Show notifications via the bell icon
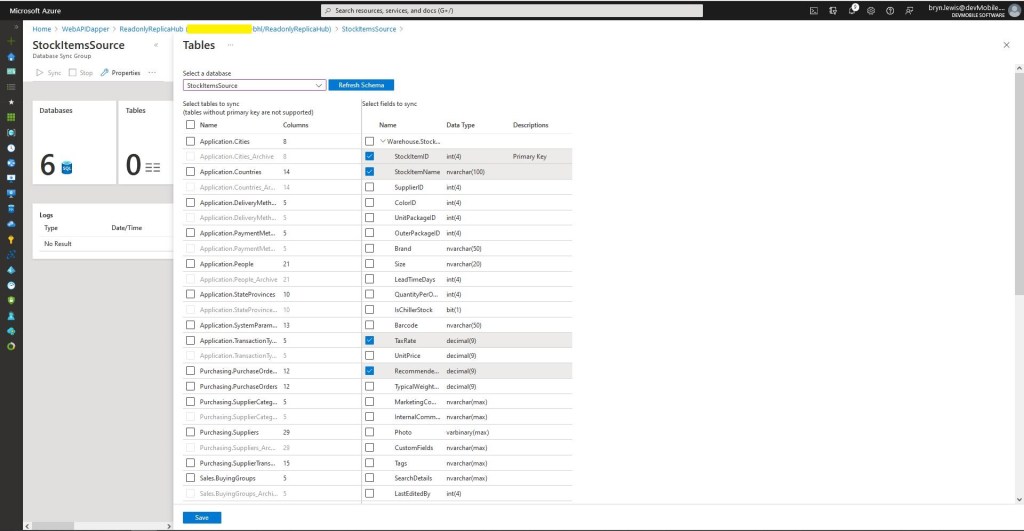Viewport: 1024px width, 531px height. coord(852,10)
